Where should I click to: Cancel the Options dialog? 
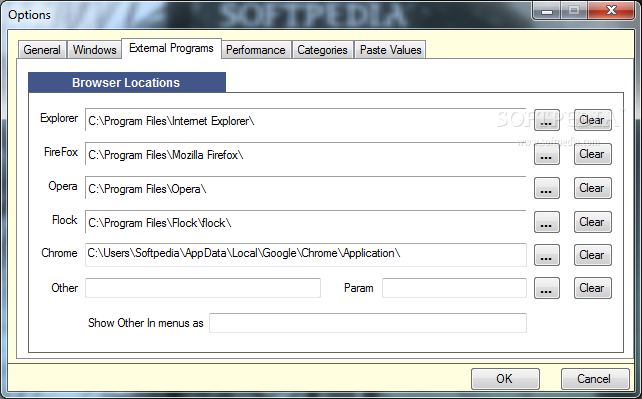point(595,379)
